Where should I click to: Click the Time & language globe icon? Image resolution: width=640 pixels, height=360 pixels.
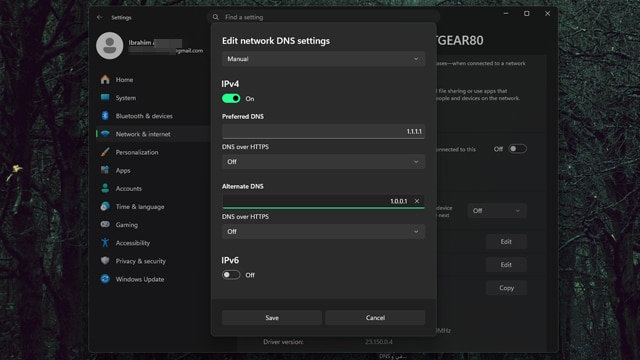coord(105,206)
